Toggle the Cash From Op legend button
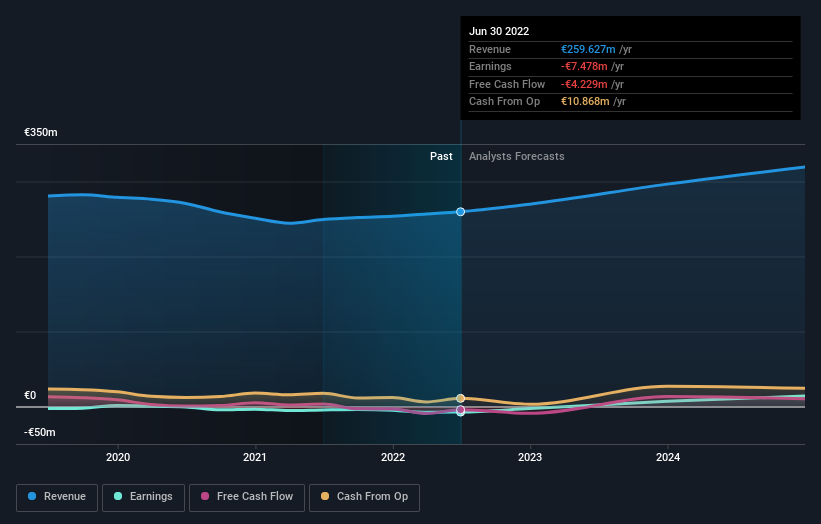Image resolution: width=821 pixels, height=524 pixels. [364, 497]
